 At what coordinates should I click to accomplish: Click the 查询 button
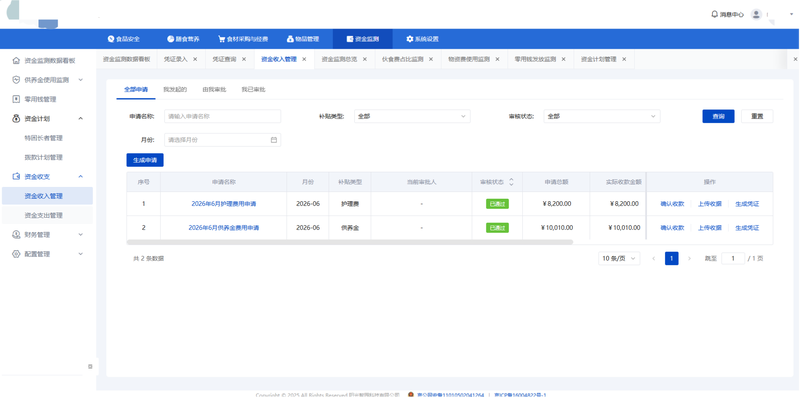point(718,116)
